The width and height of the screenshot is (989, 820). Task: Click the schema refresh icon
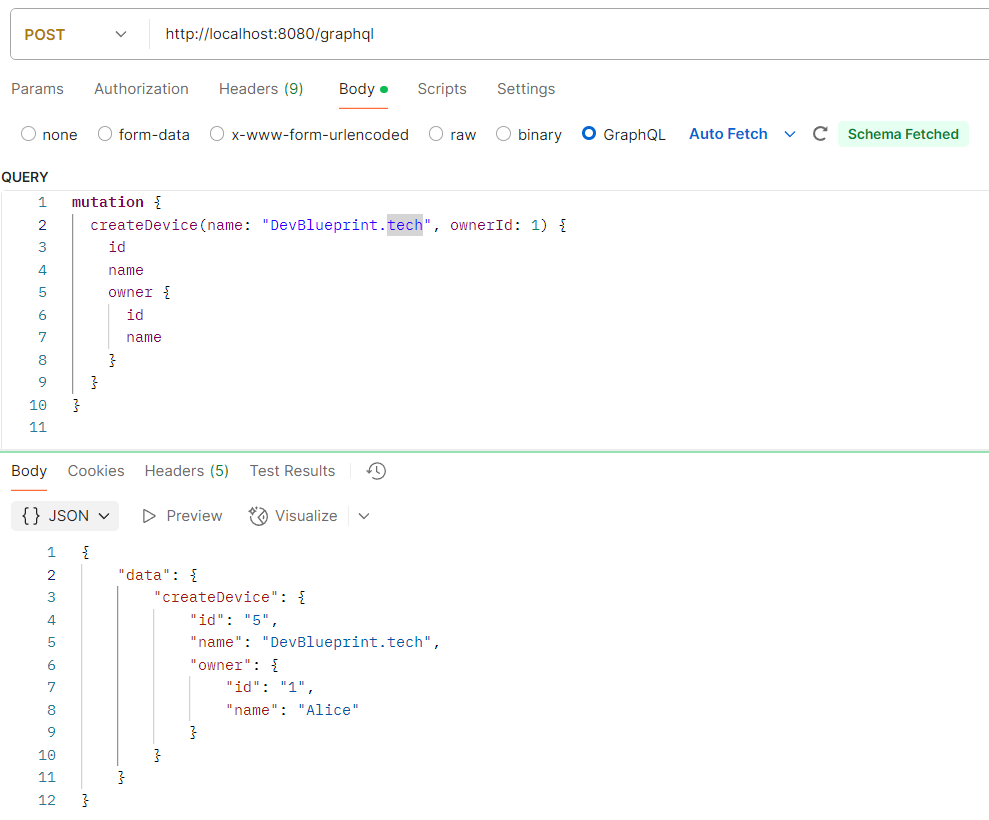820,134
